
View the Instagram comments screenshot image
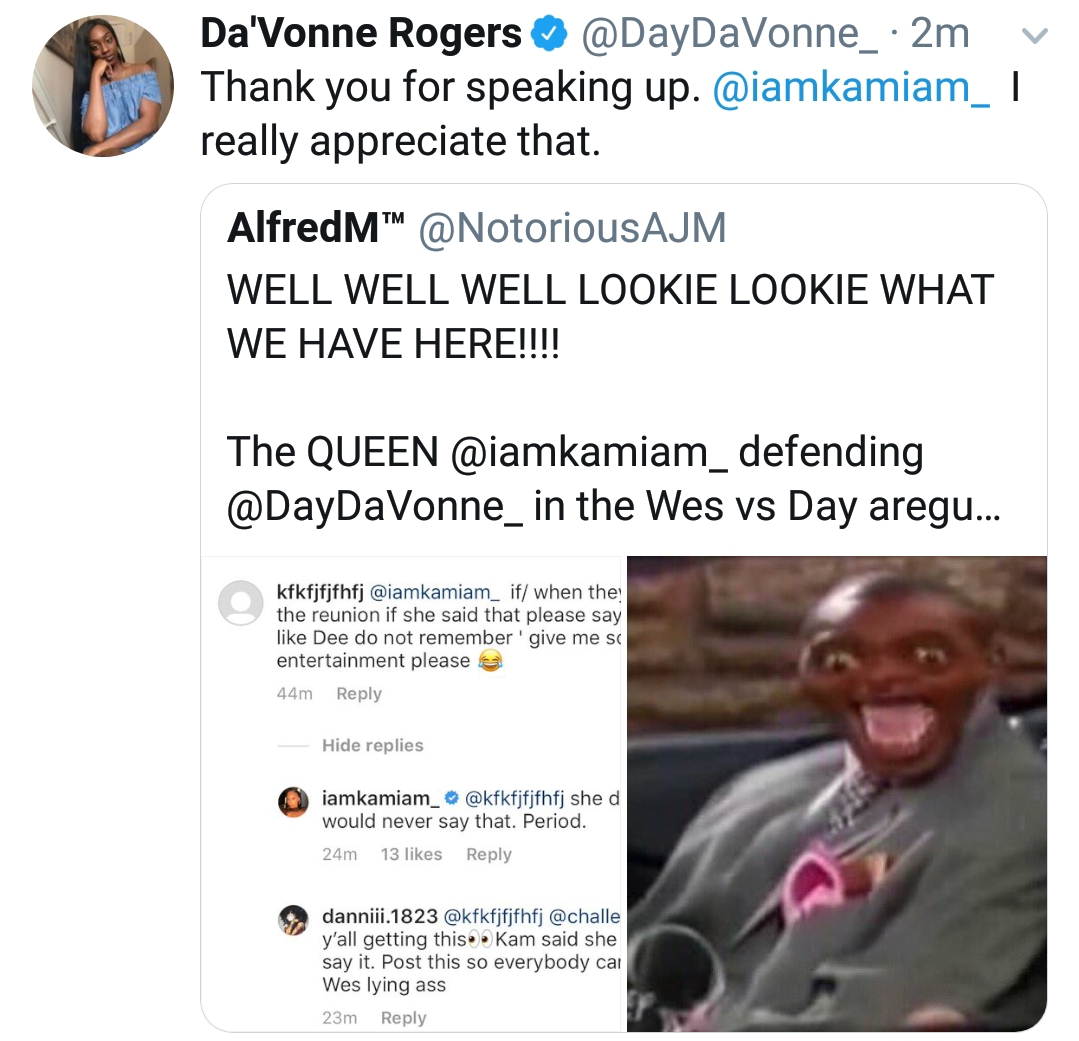coord(412,793)
